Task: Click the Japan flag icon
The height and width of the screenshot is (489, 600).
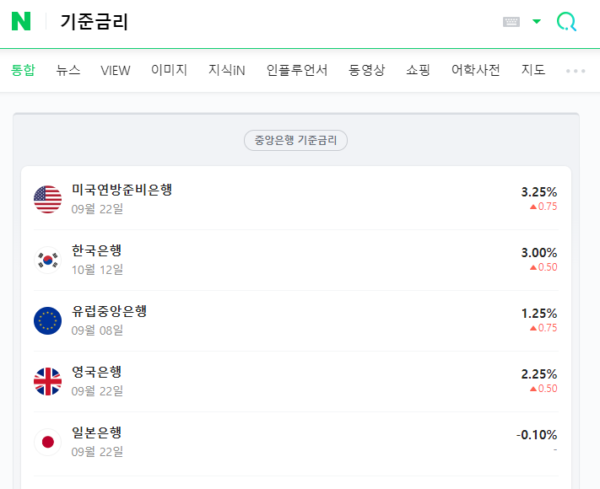Action: [x=47, y=441]
